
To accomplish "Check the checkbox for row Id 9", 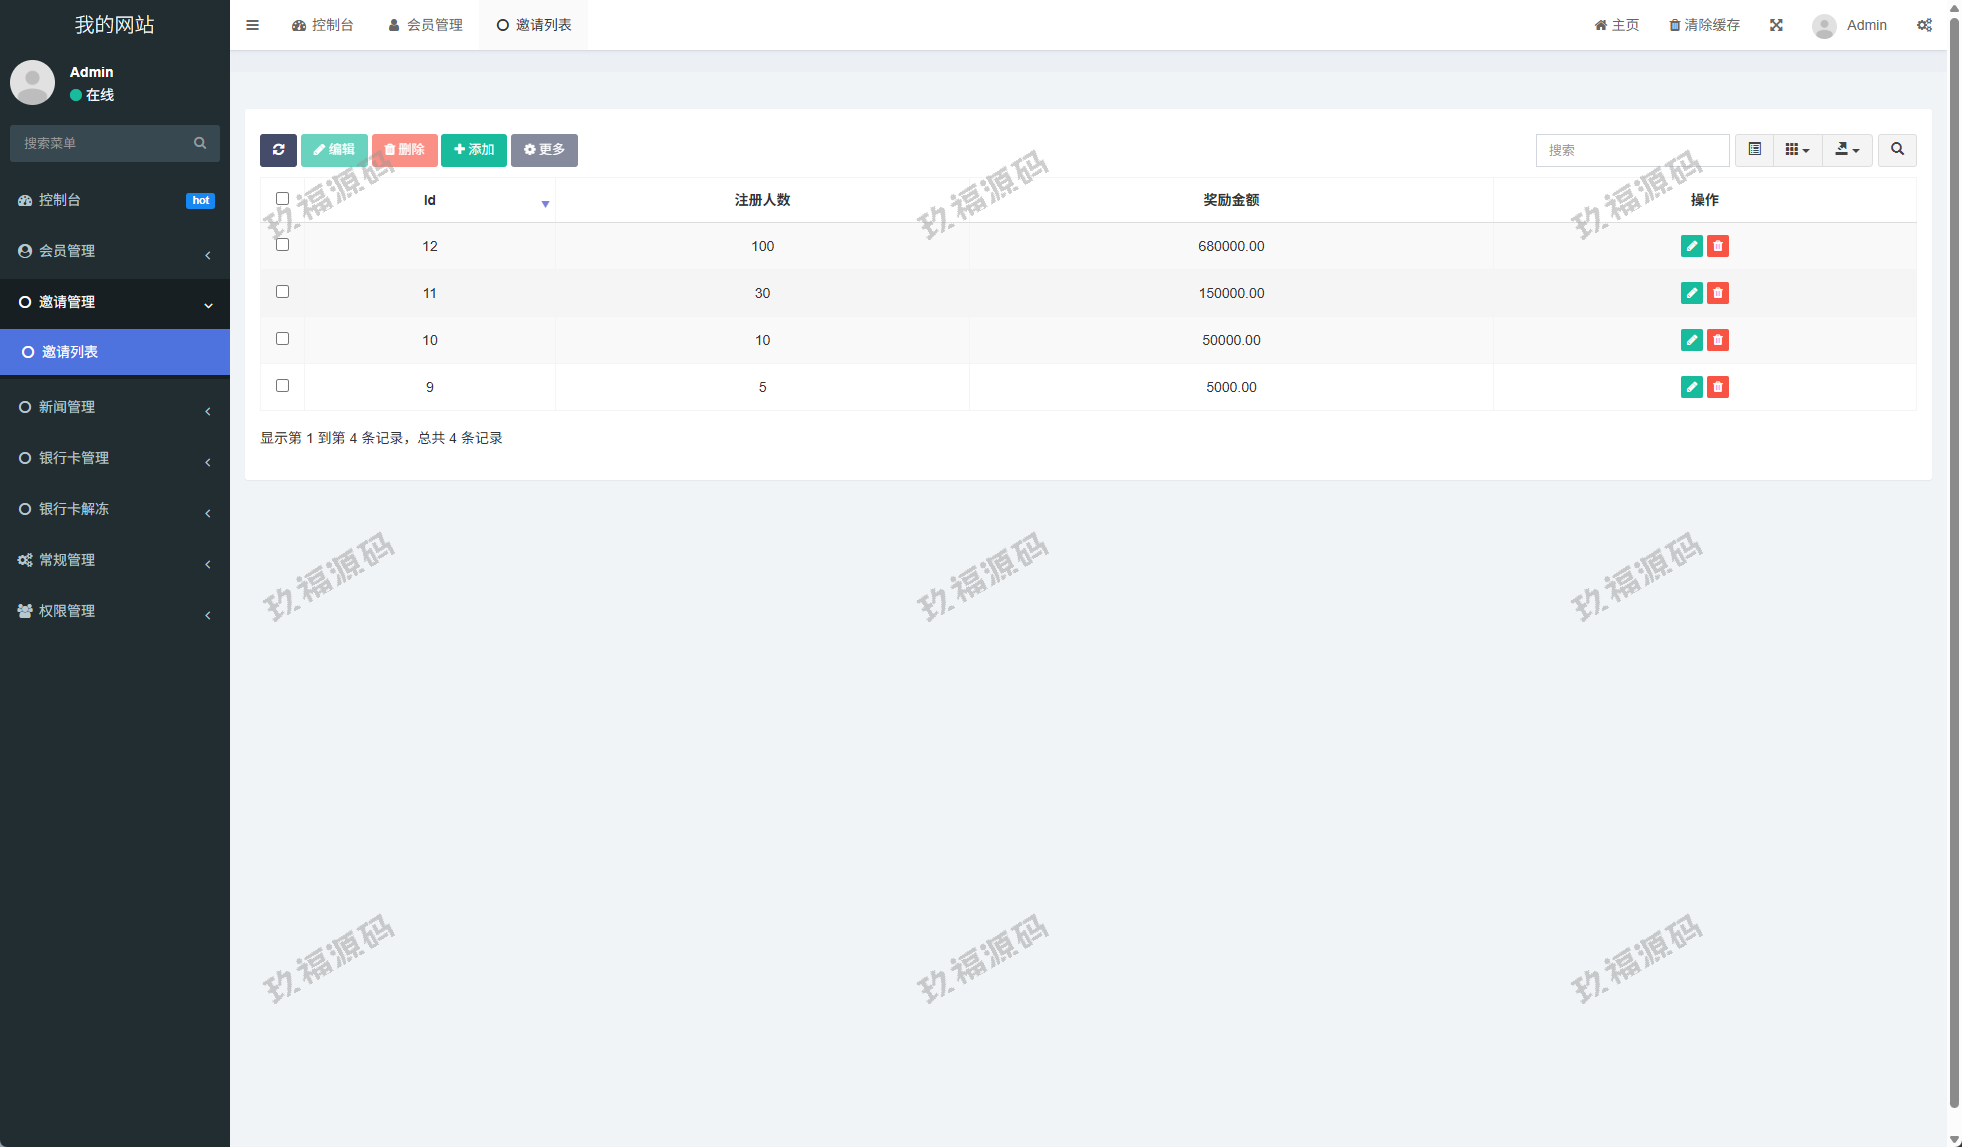I will [x=282, y=386].
